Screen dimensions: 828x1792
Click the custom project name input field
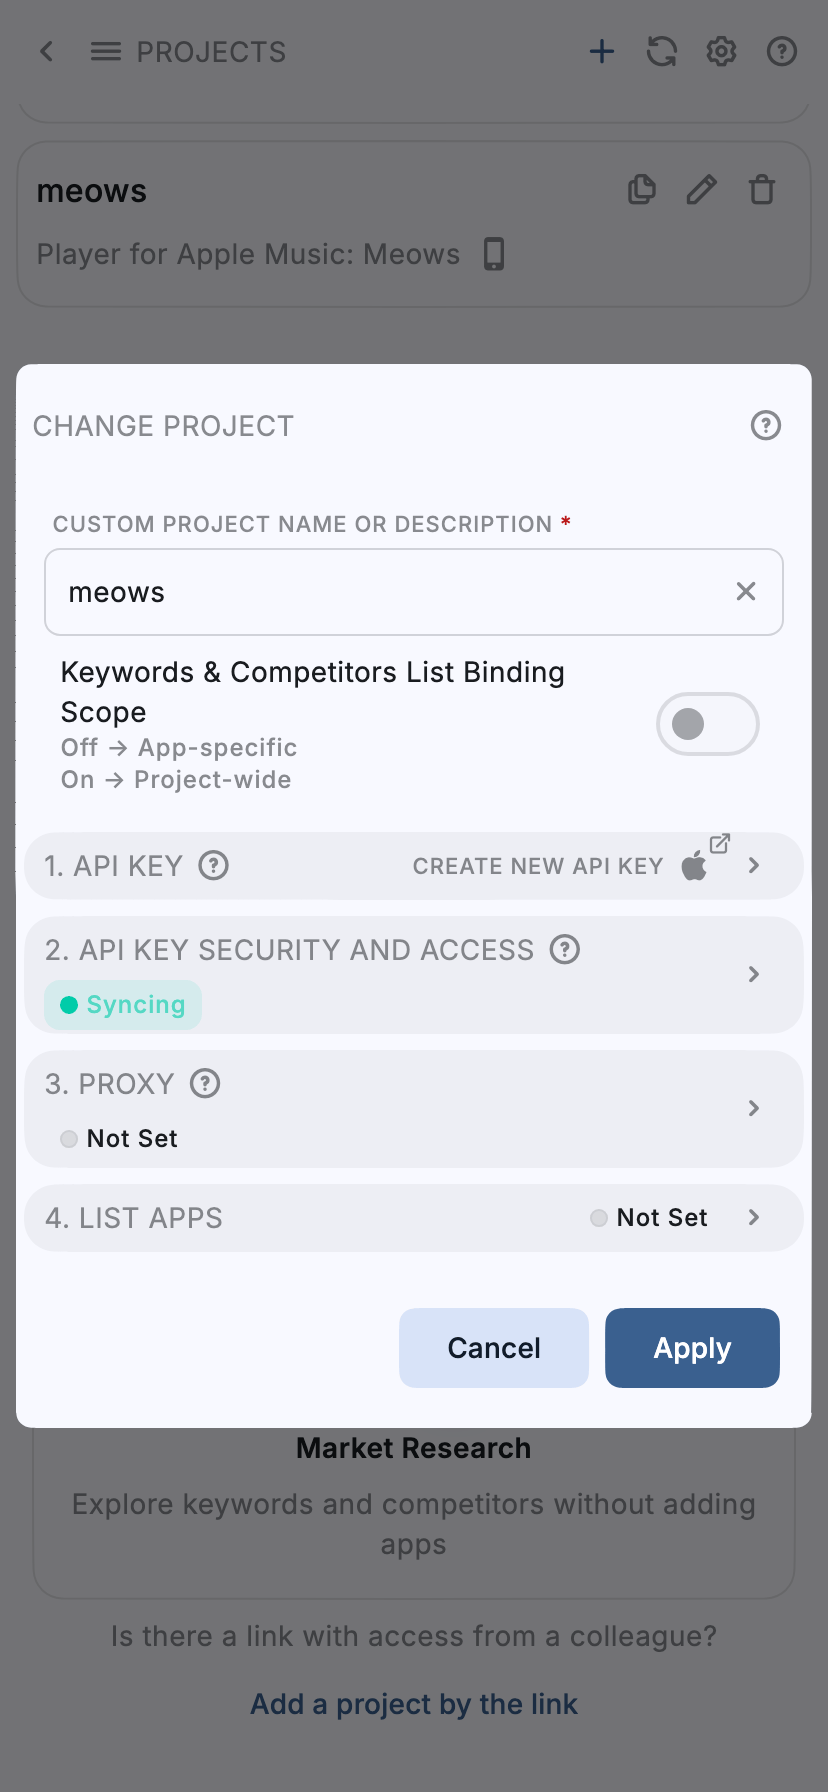[380, 592]
